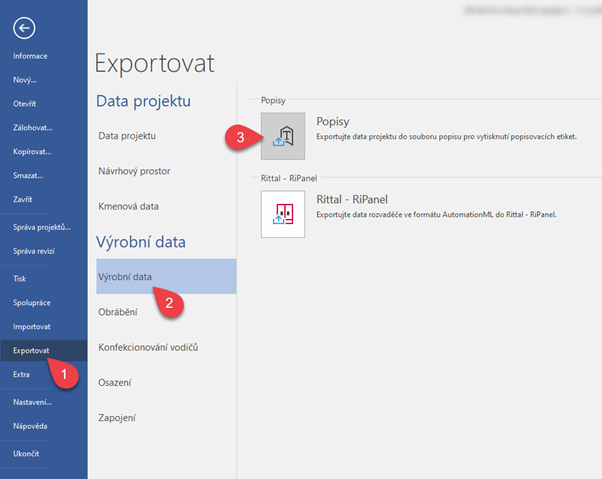Screen dimensions: 602x479
Task: Open the Otevřít menu entry
Action: pos(27,104)
